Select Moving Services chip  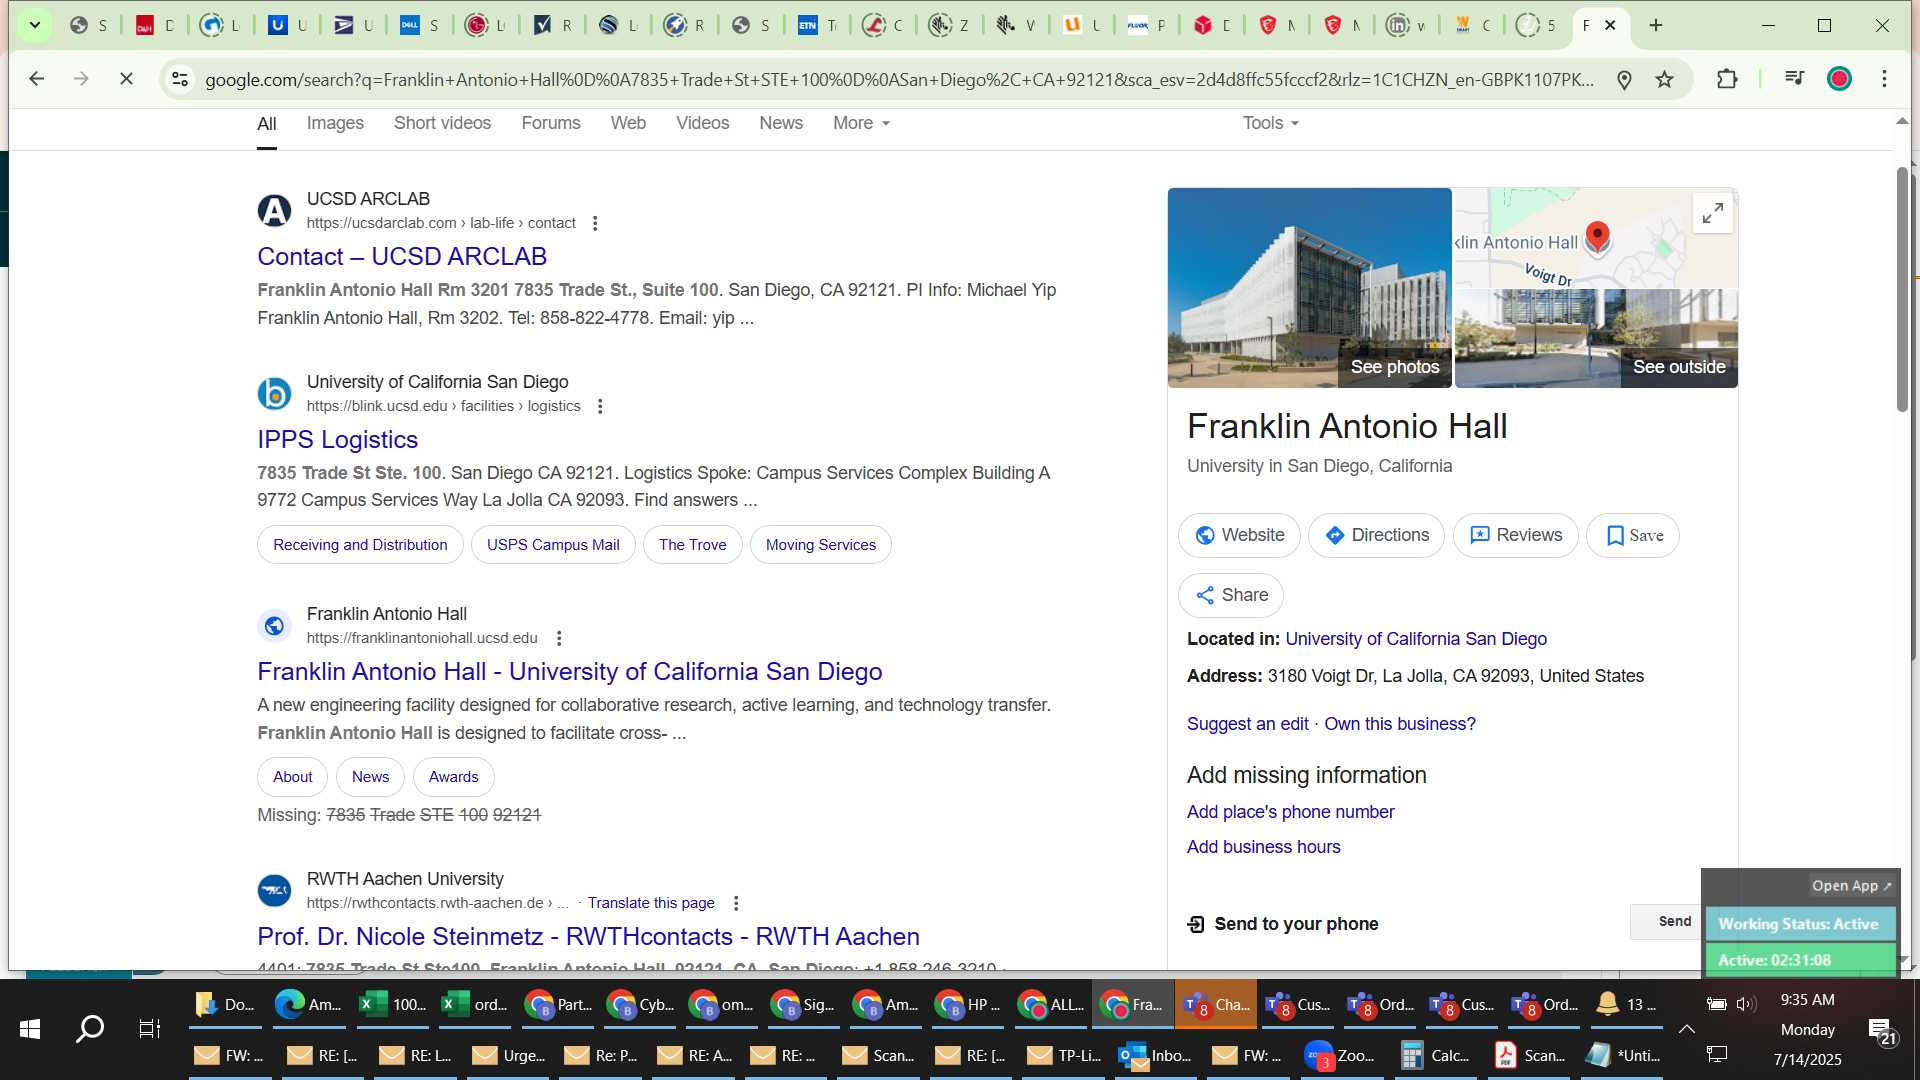coord(821,545)
